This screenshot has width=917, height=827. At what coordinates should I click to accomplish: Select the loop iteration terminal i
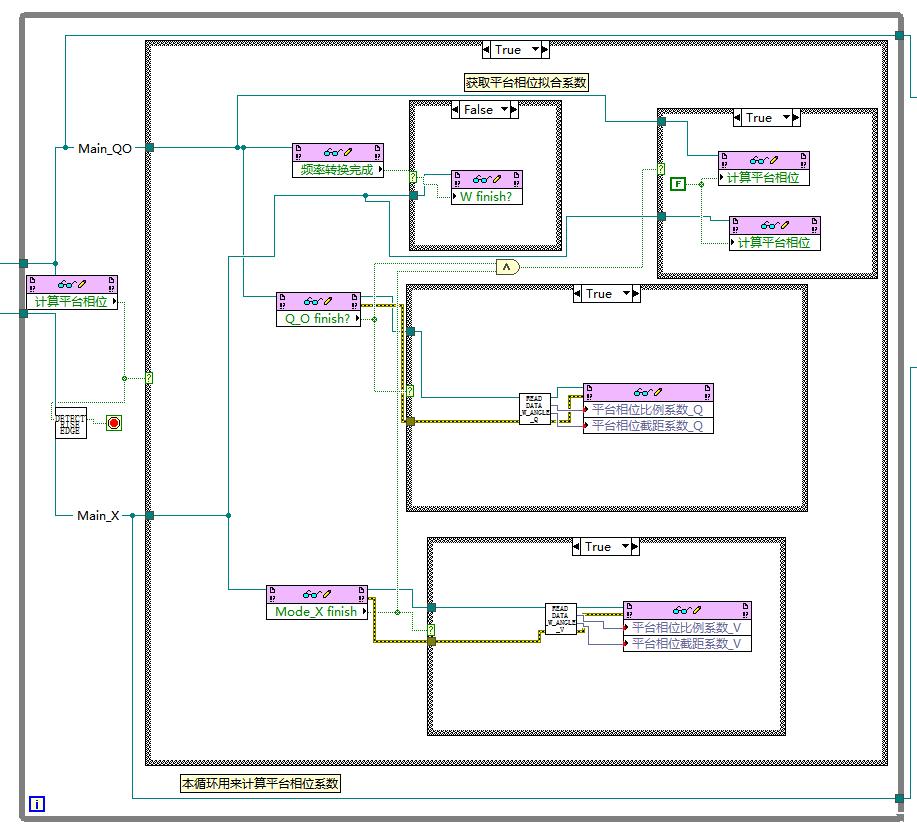[x=37, y=803]
